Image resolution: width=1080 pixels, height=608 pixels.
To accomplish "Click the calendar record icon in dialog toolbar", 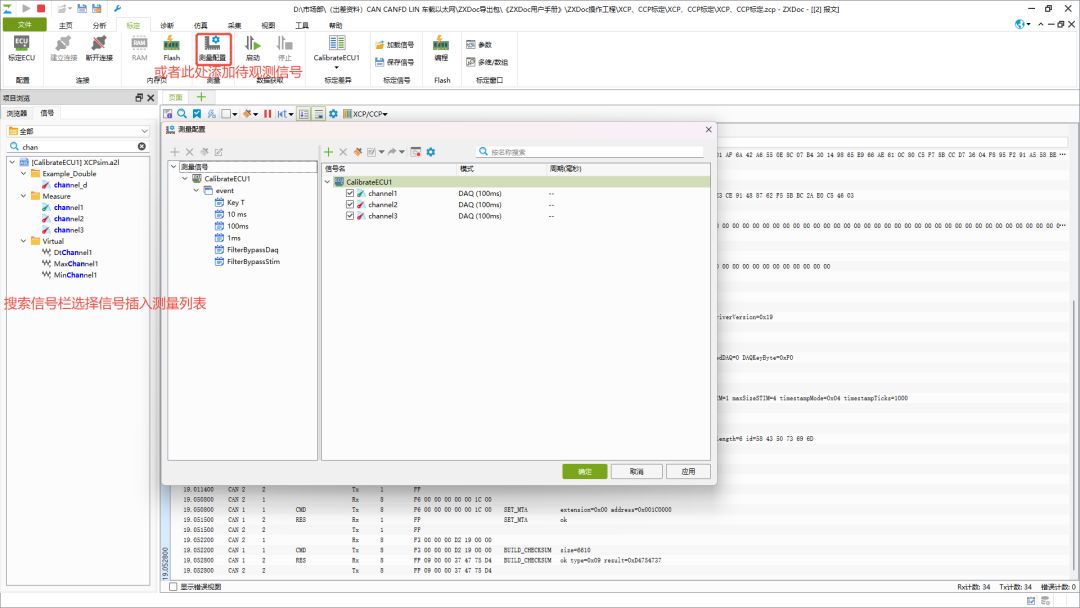I will (415, 152).
